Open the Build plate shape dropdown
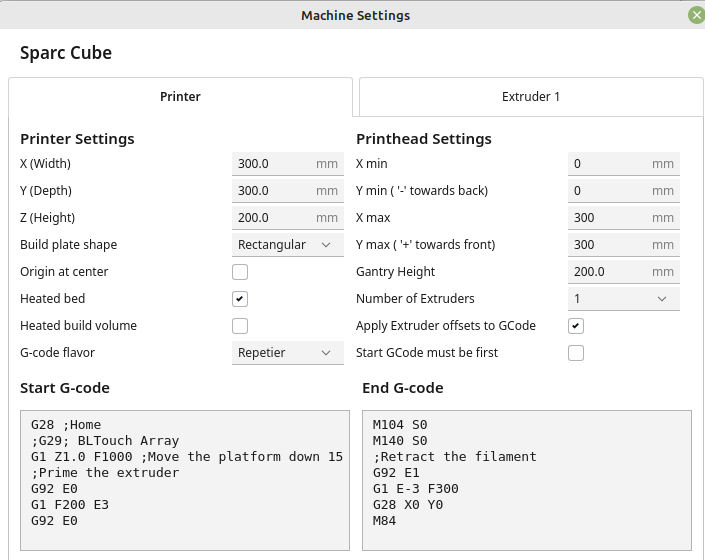Screen dimensions: 705x560 [x=285, y=245]
